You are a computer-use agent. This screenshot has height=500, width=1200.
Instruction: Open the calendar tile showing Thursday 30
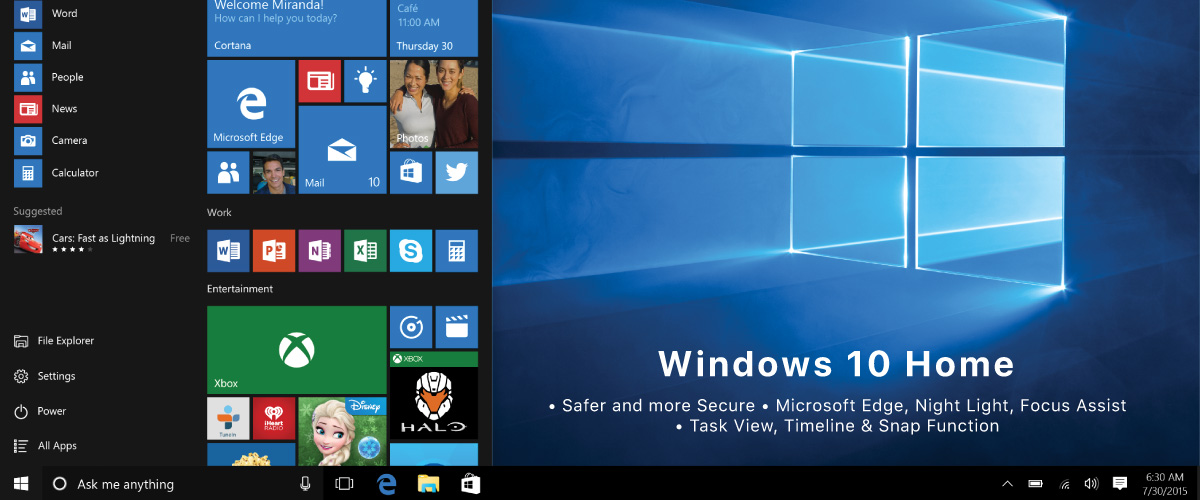point(434,28)
